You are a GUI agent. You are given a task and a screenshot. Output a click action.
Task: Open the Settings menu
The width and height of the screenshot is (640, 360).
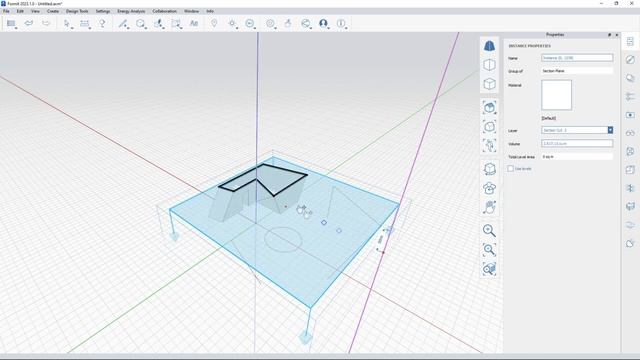click(x=103, y=11)
